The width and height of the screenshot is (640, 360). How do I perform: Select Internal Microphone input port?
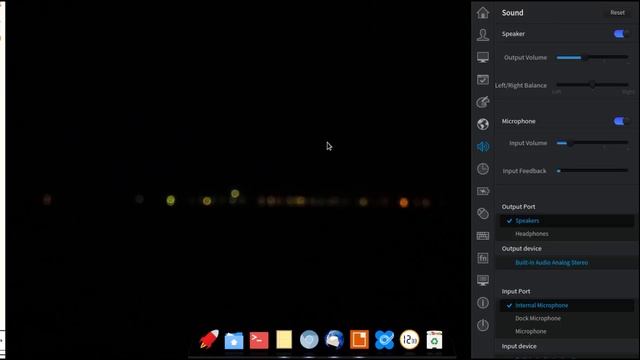[567, 305]
